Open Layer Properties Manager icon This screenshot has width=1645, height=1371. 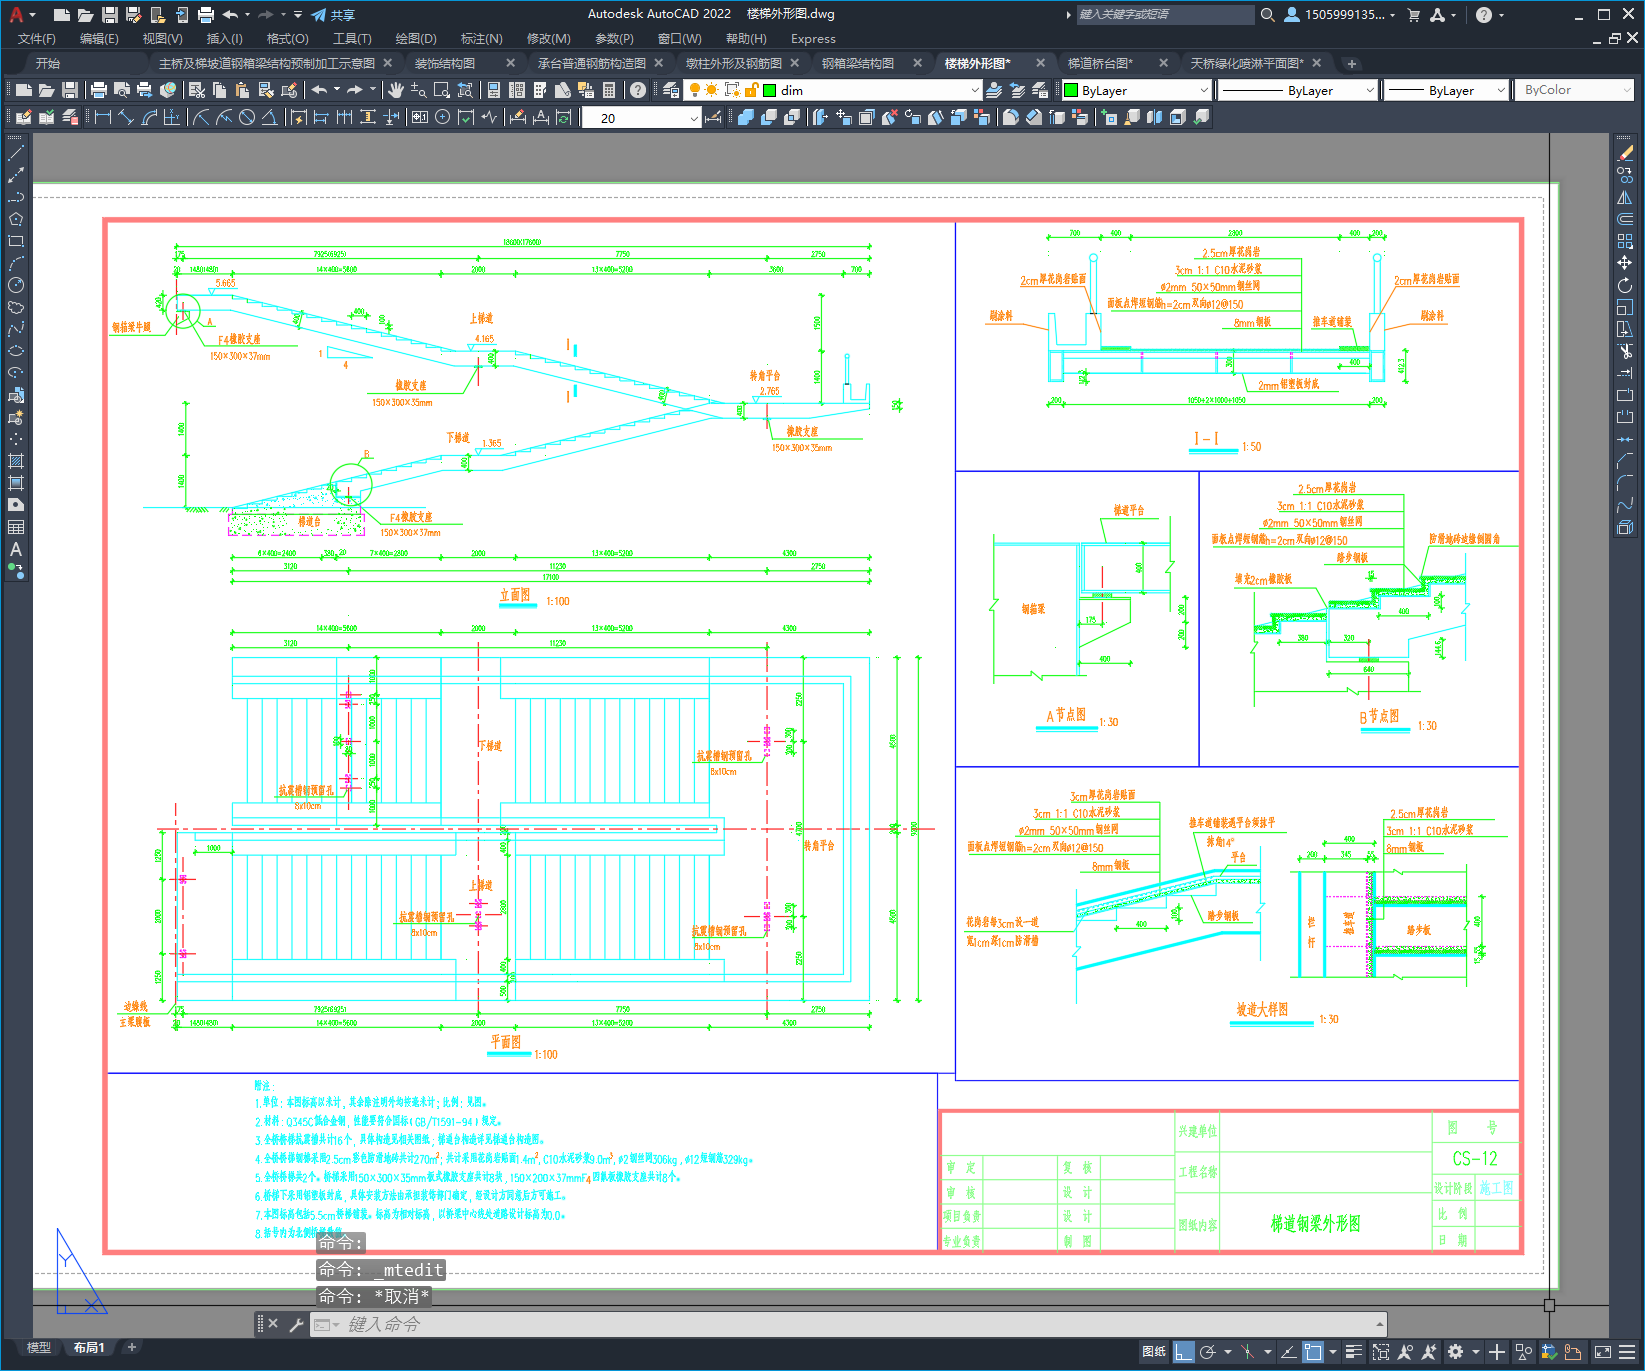tap(671, 90)
